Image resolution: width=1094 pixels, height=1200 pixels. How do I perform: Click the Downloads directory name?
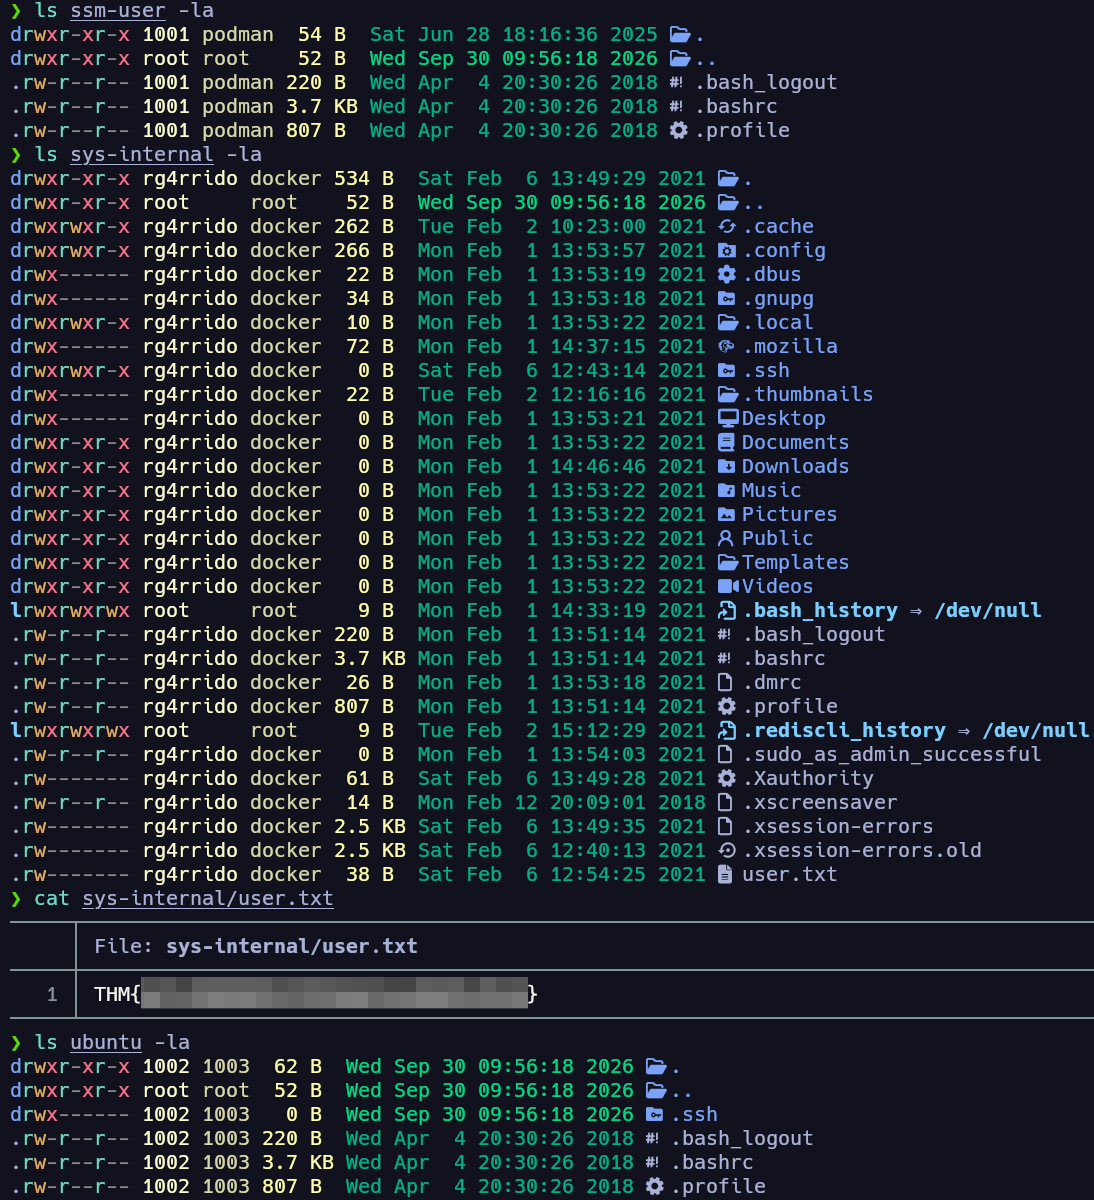point(796,467)
